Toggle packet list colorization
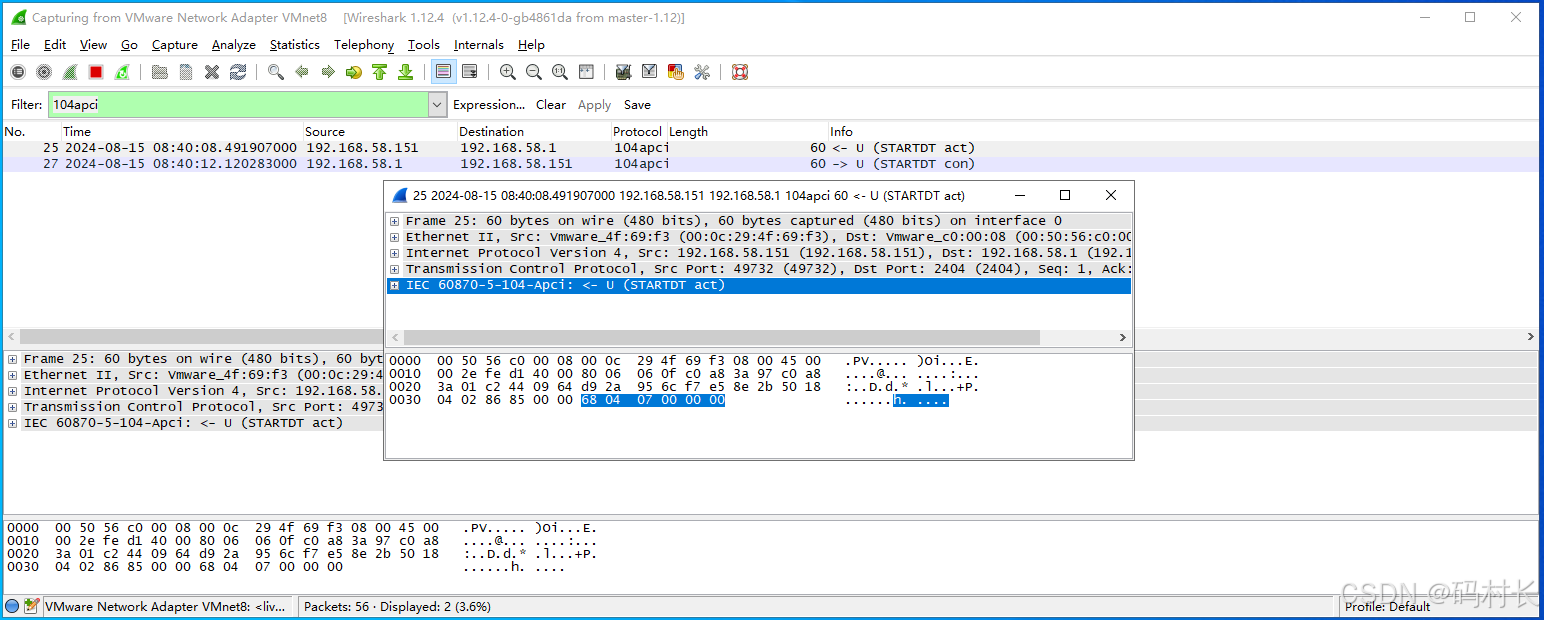This screenshot has height=620, width=1544. (x=444, y=72)
